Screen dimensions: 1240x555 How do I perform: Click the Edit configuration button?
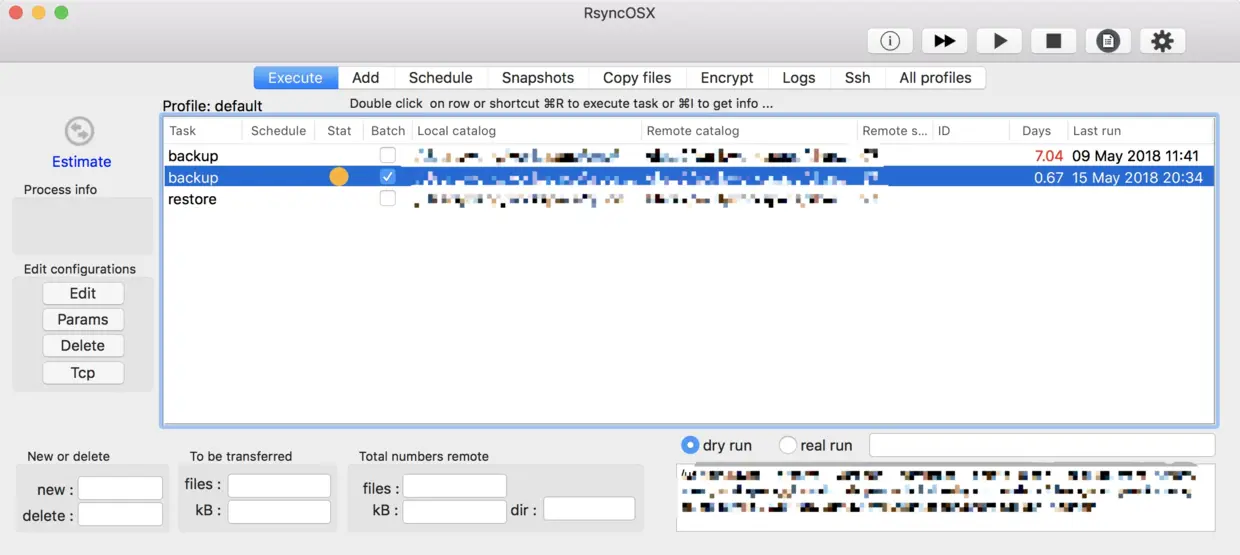[x=83, y=293]
